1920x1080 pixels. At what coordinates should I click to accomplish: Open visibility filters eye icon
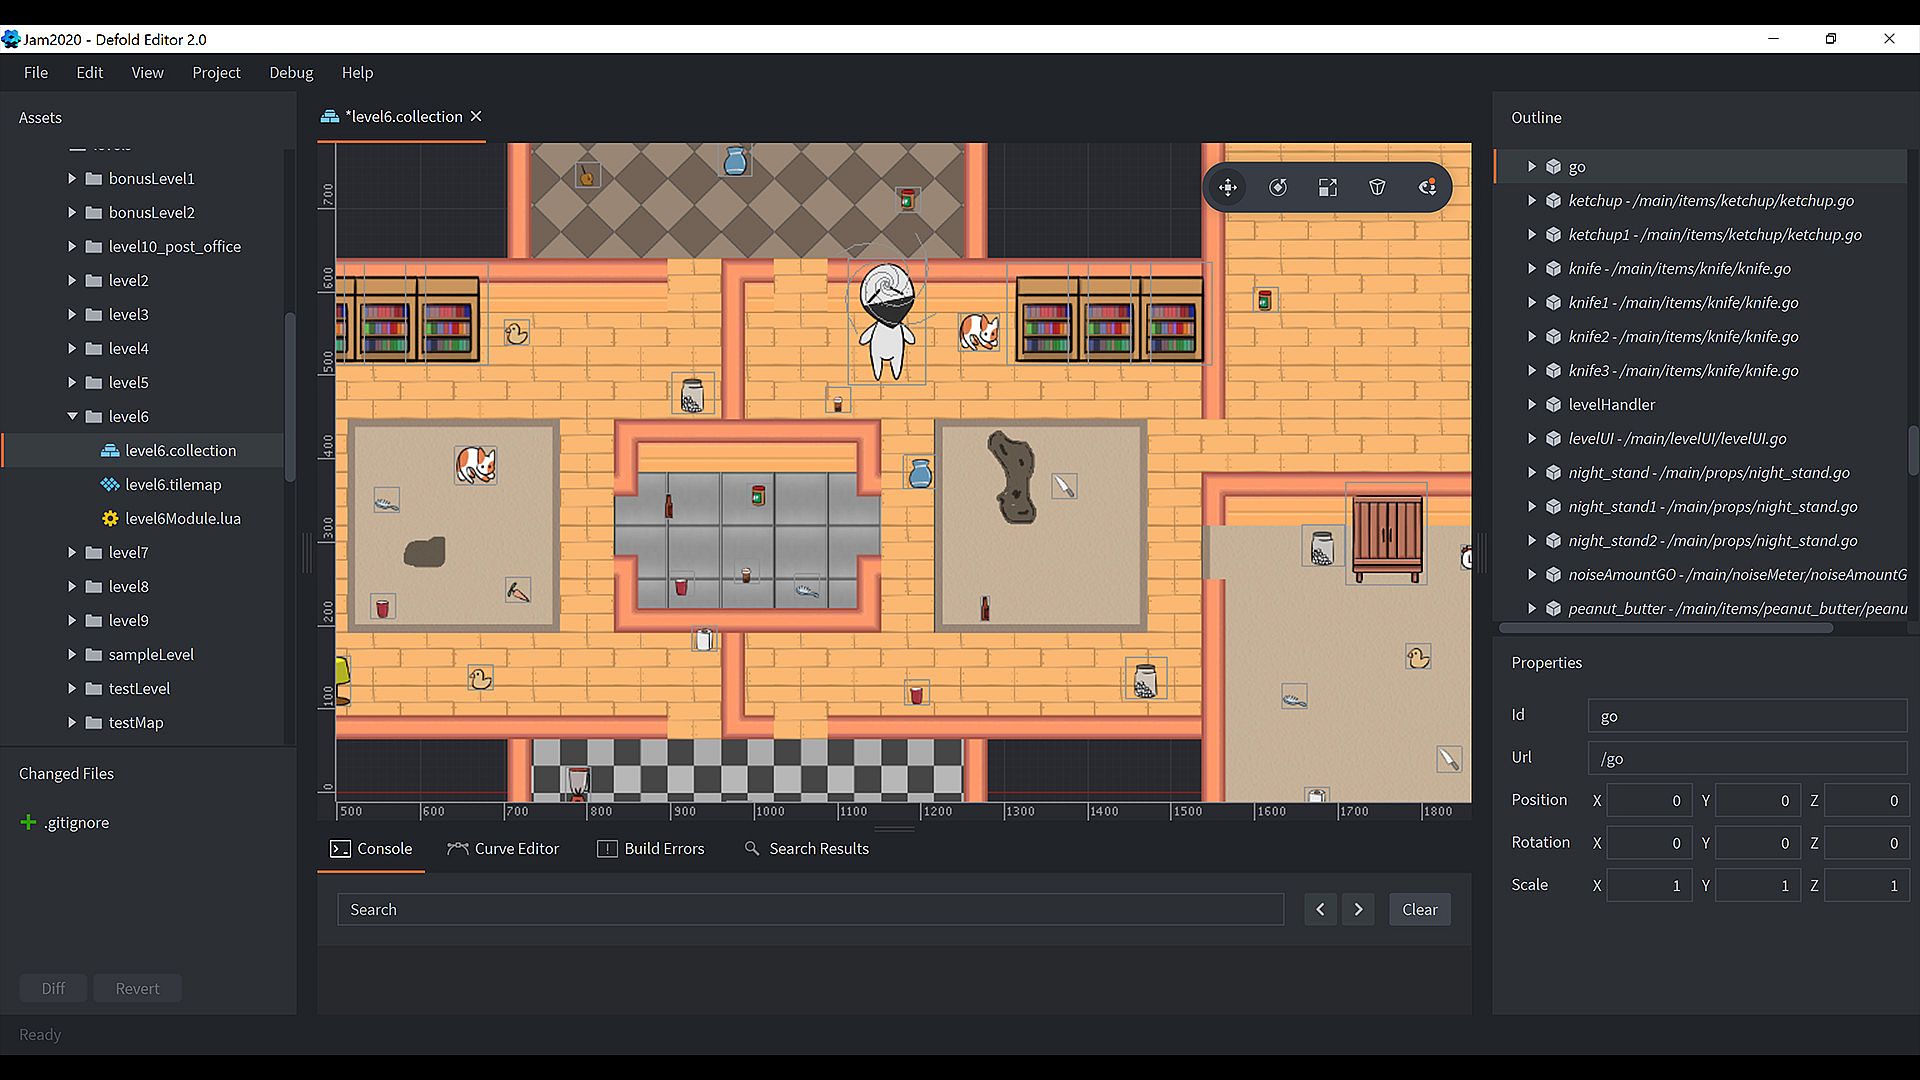pyautogui.click(x=1427, y=187)
